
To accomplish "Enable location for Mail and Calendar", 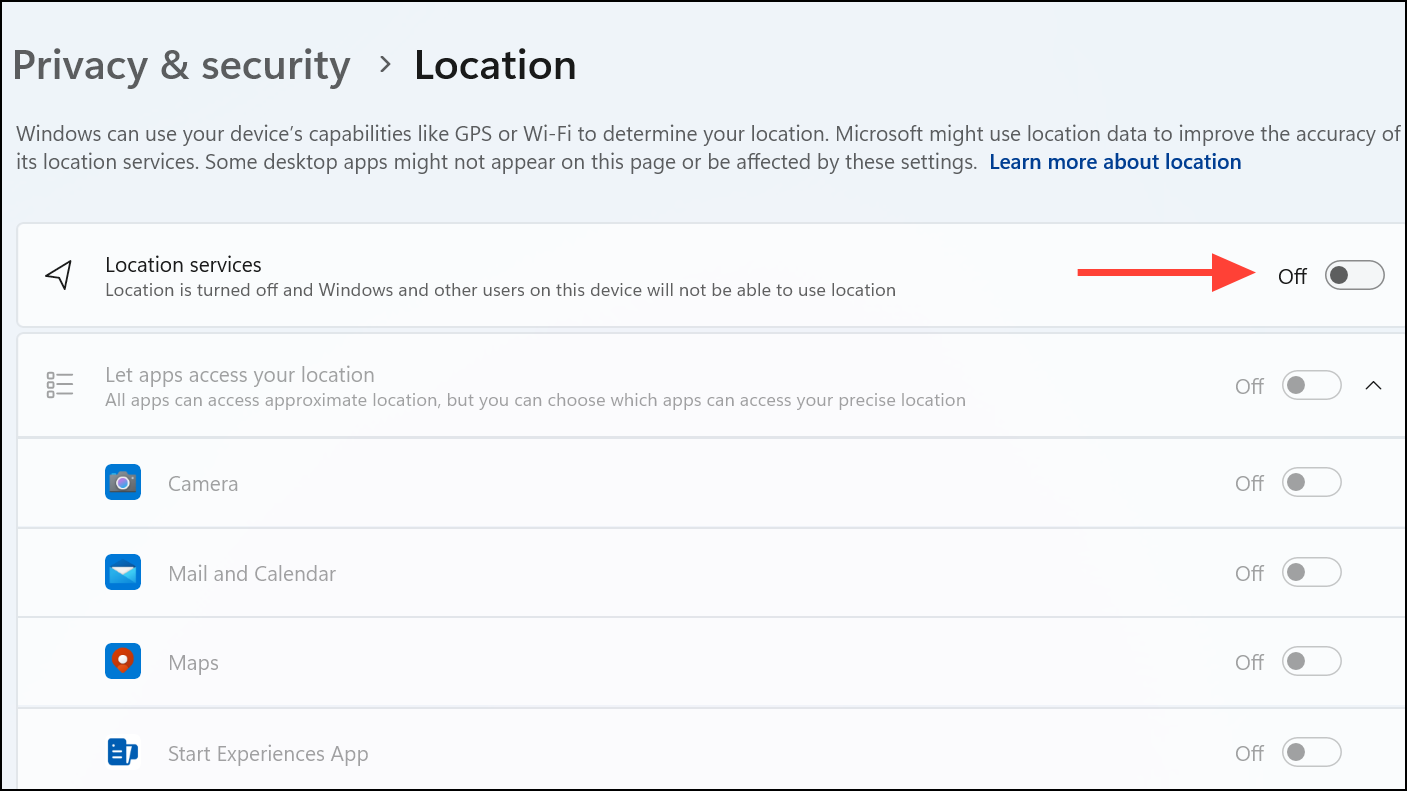I will click(x=1311, y=572).
